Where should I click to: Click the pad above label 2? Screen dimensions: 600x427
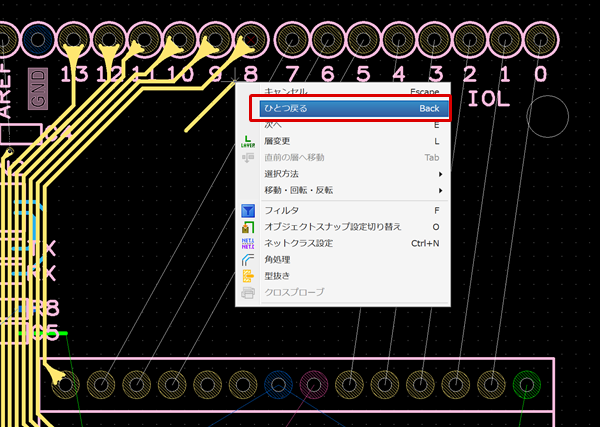pos(470,39)
